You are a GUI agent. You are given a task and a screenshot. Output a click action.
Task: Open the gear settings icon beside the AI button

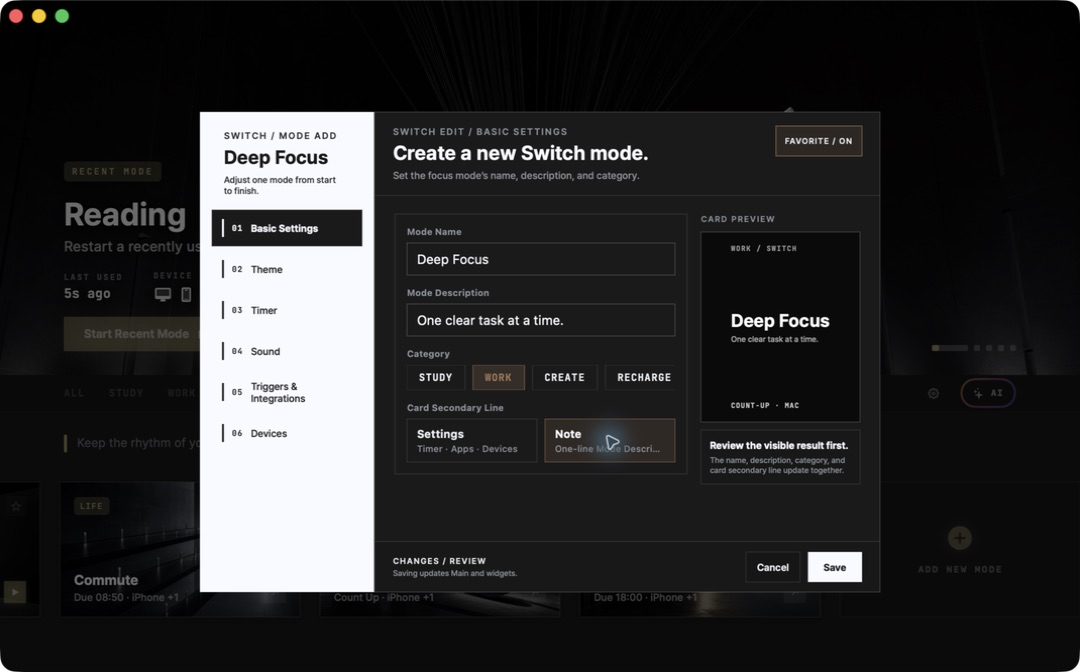point(933,393)
